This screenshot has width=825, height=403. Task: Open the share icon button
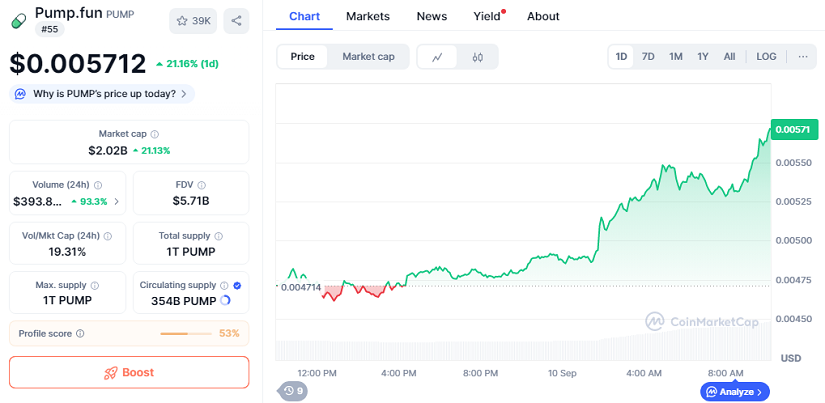(236, 21)
